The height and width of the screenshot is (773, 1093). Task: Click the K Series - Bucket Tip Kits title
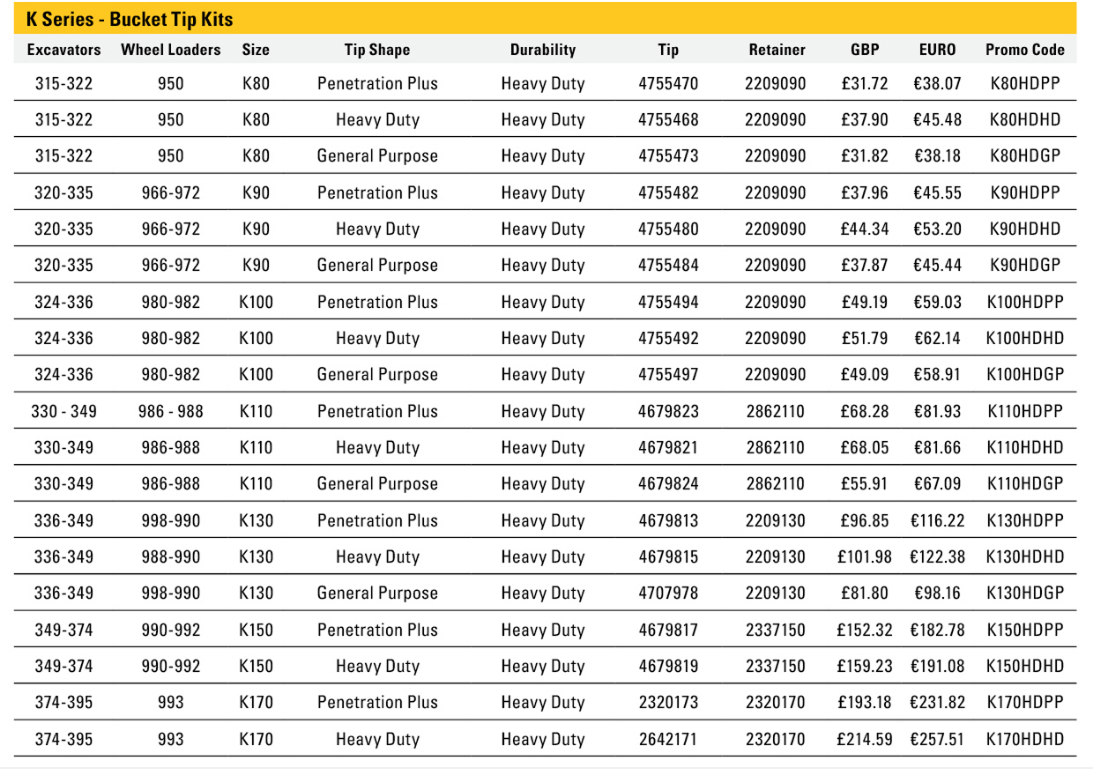(130, 19)
